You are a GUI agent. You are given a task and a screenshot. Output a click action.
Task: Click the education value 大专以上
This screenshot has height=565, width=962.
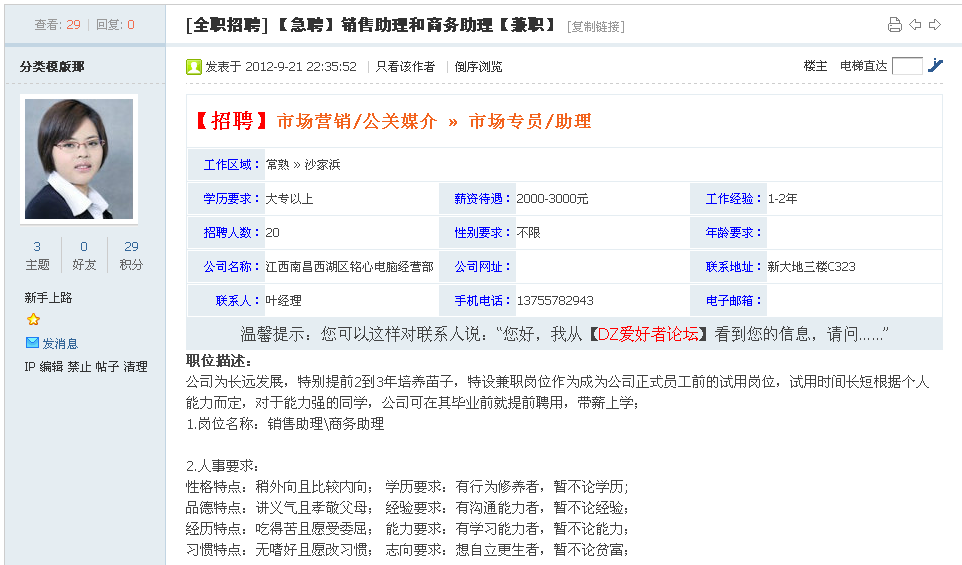point(289,199)
